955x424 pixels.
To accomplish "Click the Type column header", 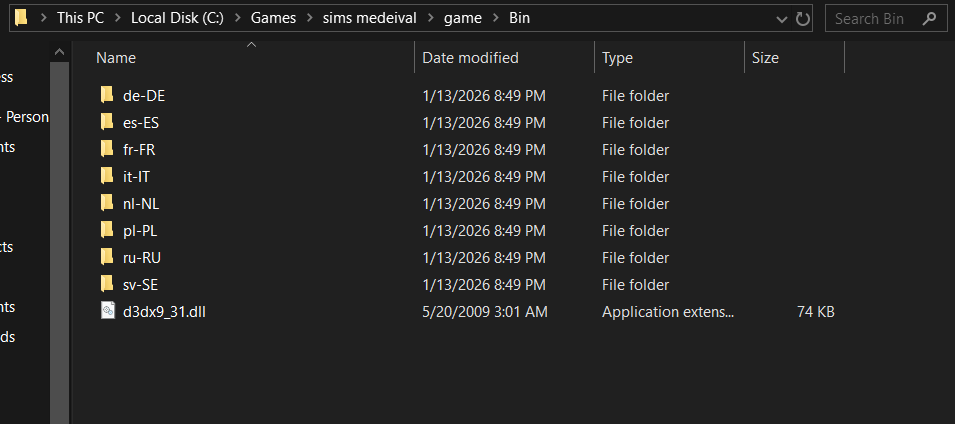I will click(x=617, y=58).
